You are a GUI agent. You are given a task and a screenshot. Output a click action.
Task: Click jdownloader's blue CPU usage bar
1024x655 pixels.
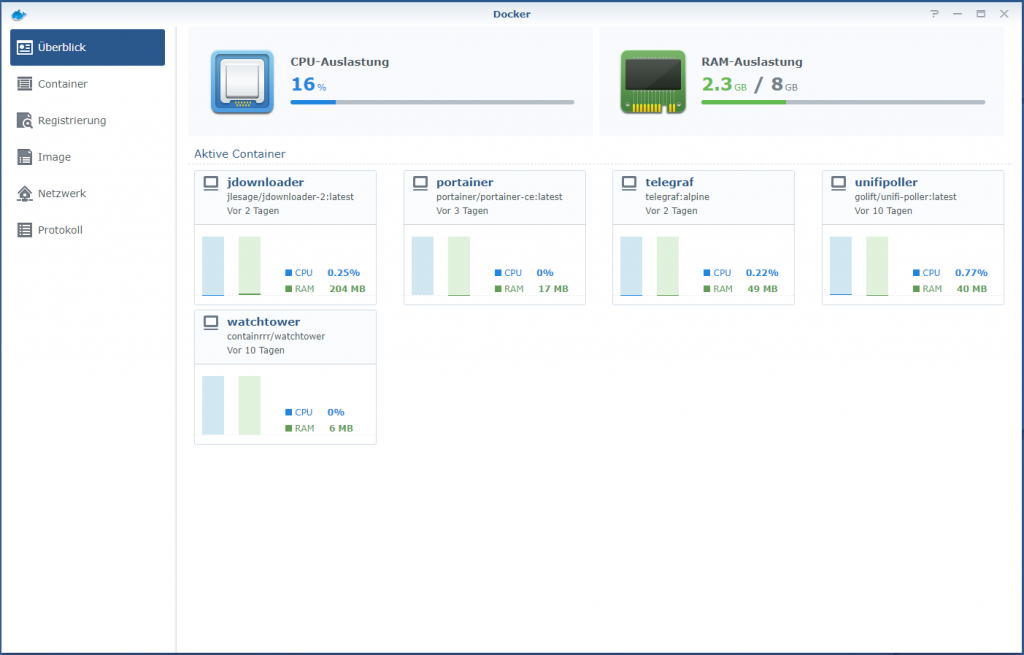[213, 266]
